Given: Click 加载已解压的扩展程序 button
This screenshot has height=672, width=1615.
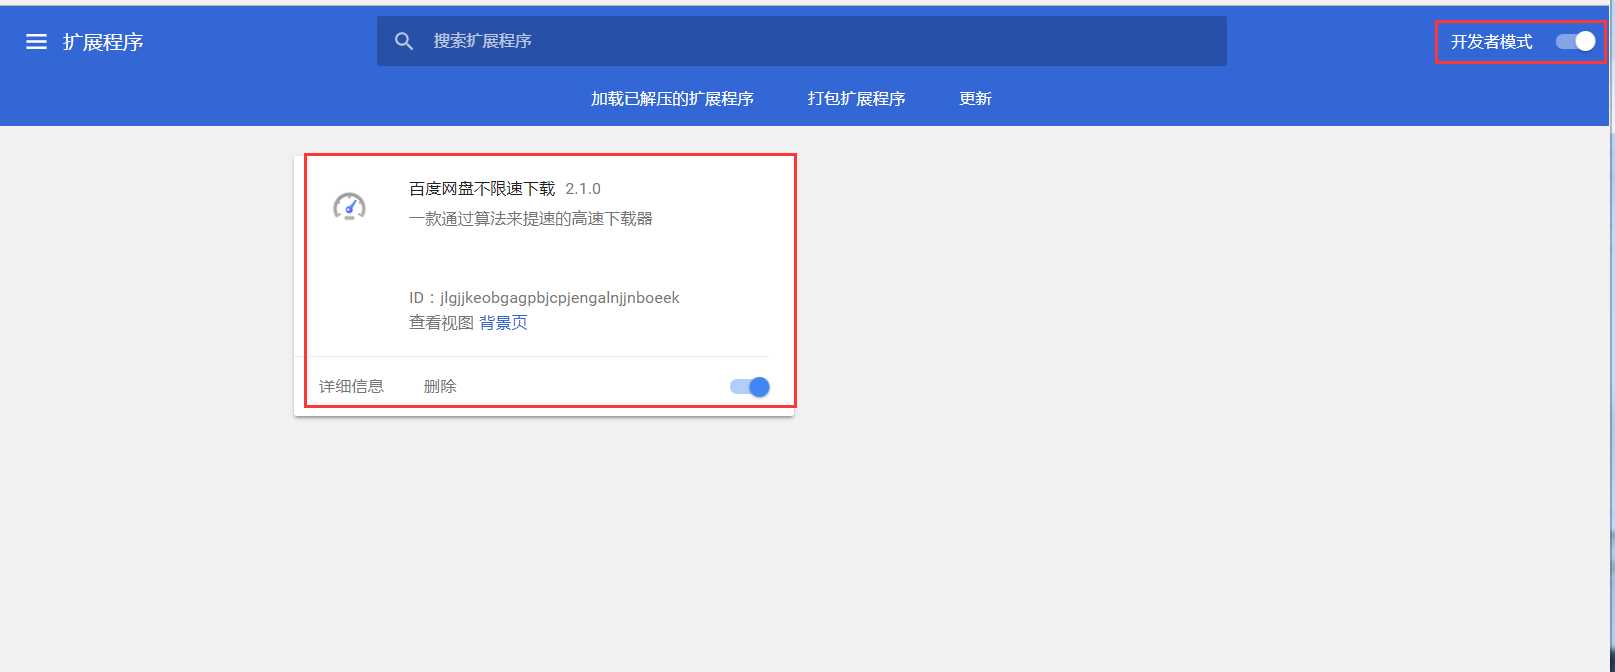Looking at the screenshot, I should point(672,99).
